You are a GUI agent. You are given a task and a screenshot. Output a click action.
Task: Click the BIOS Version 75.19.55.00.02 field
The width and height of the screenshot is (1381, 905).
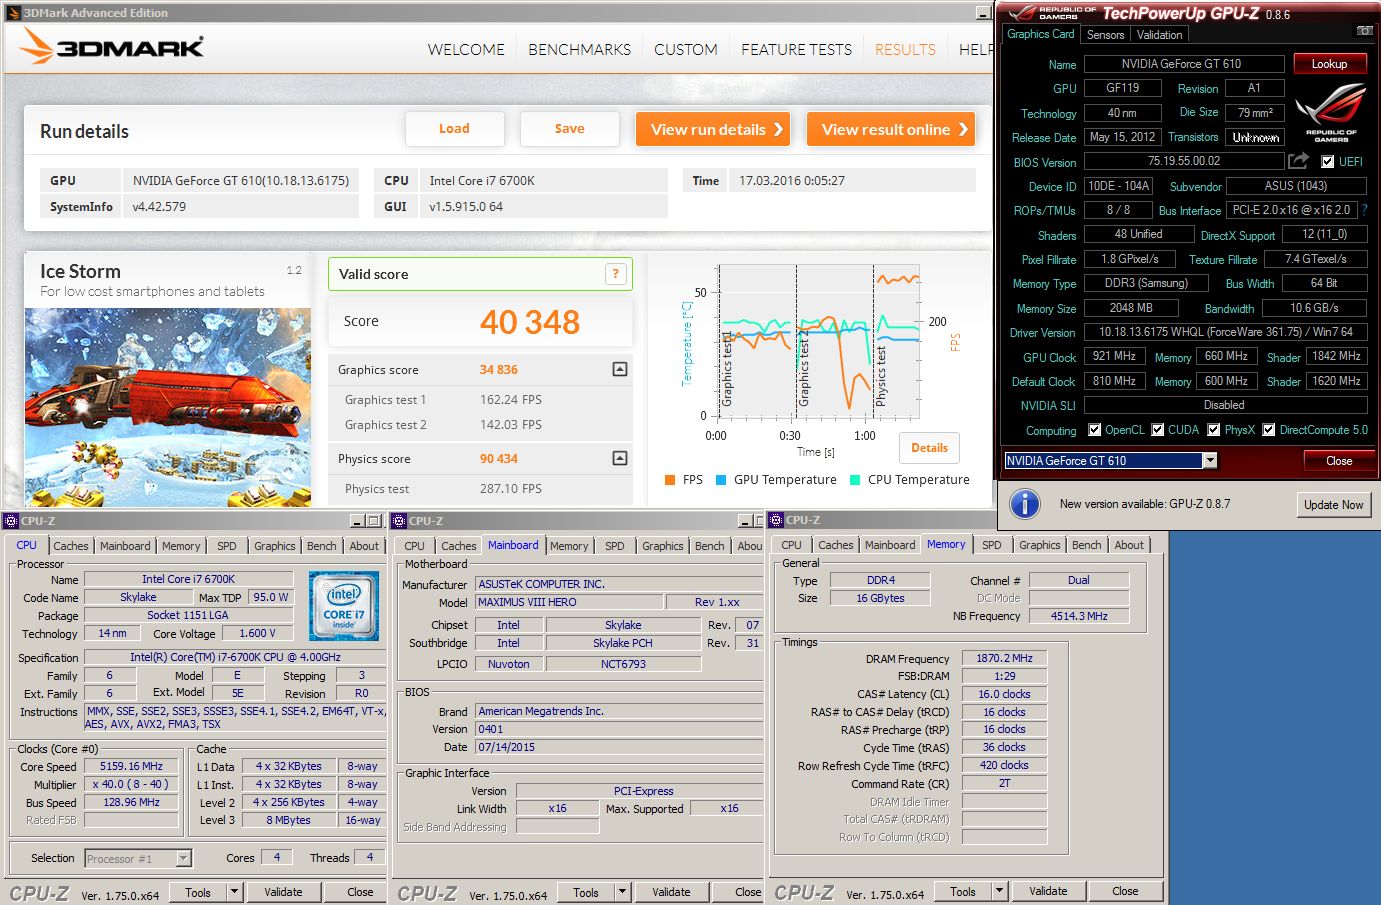pos(1184,161)
